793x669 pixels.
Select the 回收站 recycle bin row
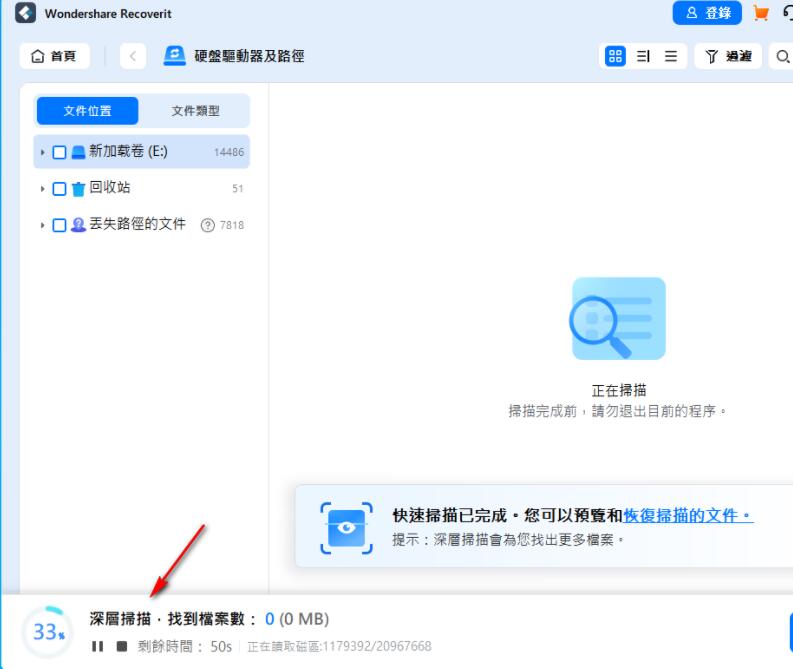[142, 188]
